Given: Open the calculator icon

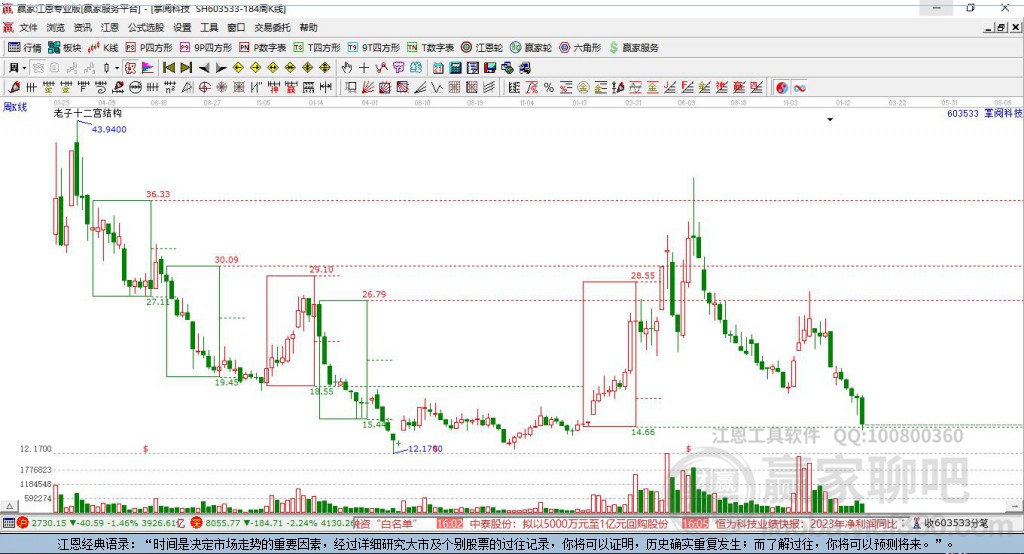Looking at the screenshot, I should (455, 68).
